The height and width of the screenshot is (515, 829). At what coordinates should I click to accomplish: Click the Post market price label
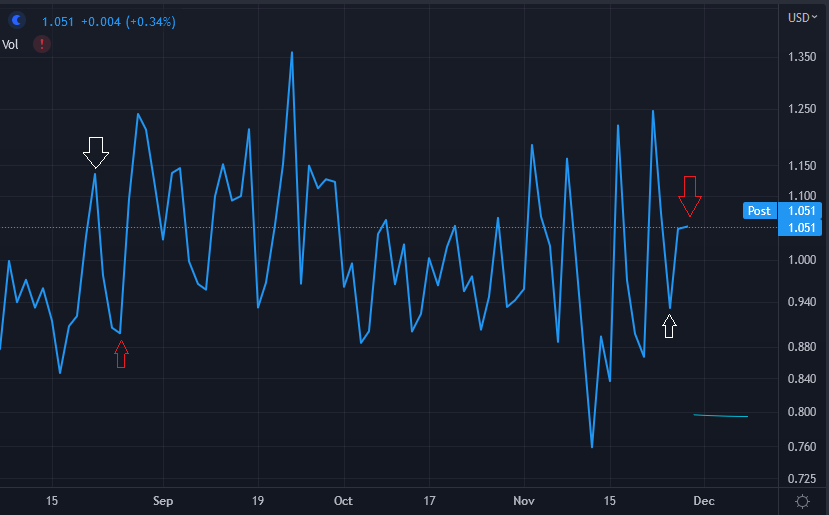[x=759, y=211]
